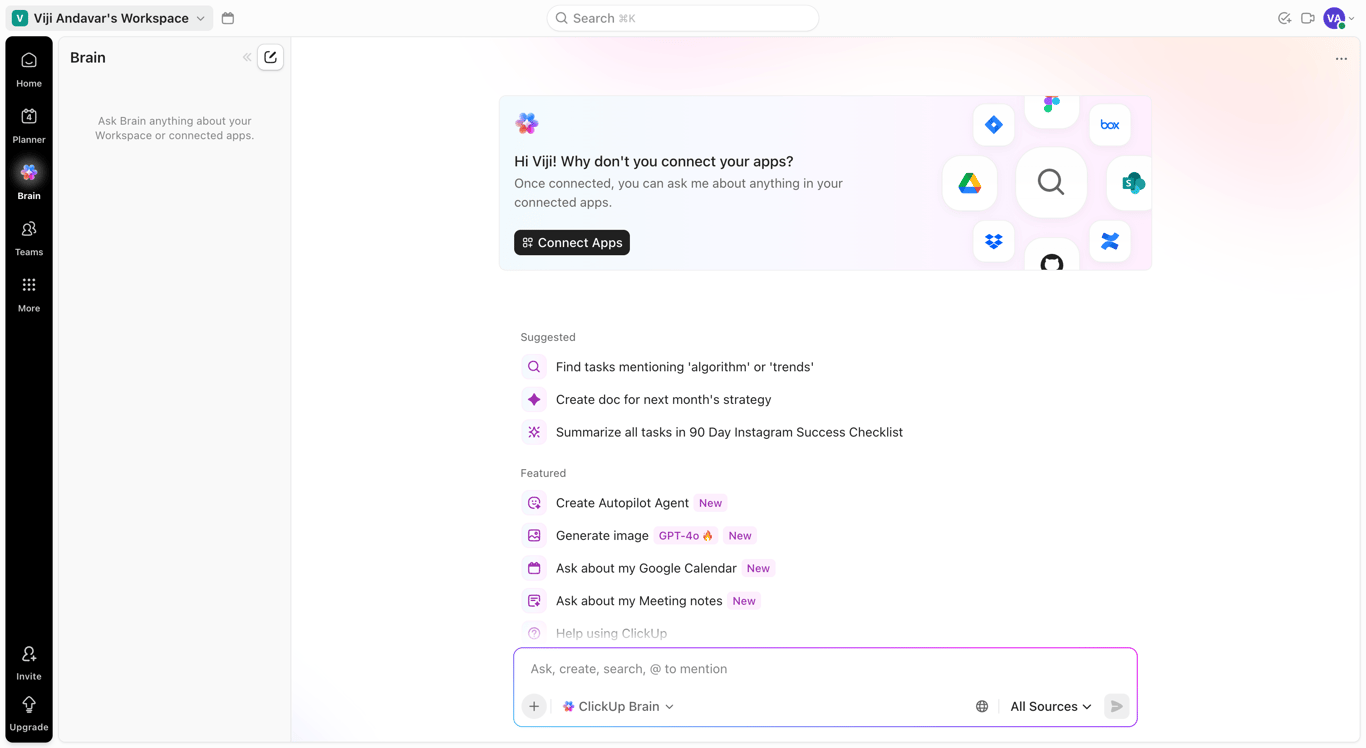Open the Planner from the sidebar
The height and width of the screenshot is (748, 1366).
28,124
